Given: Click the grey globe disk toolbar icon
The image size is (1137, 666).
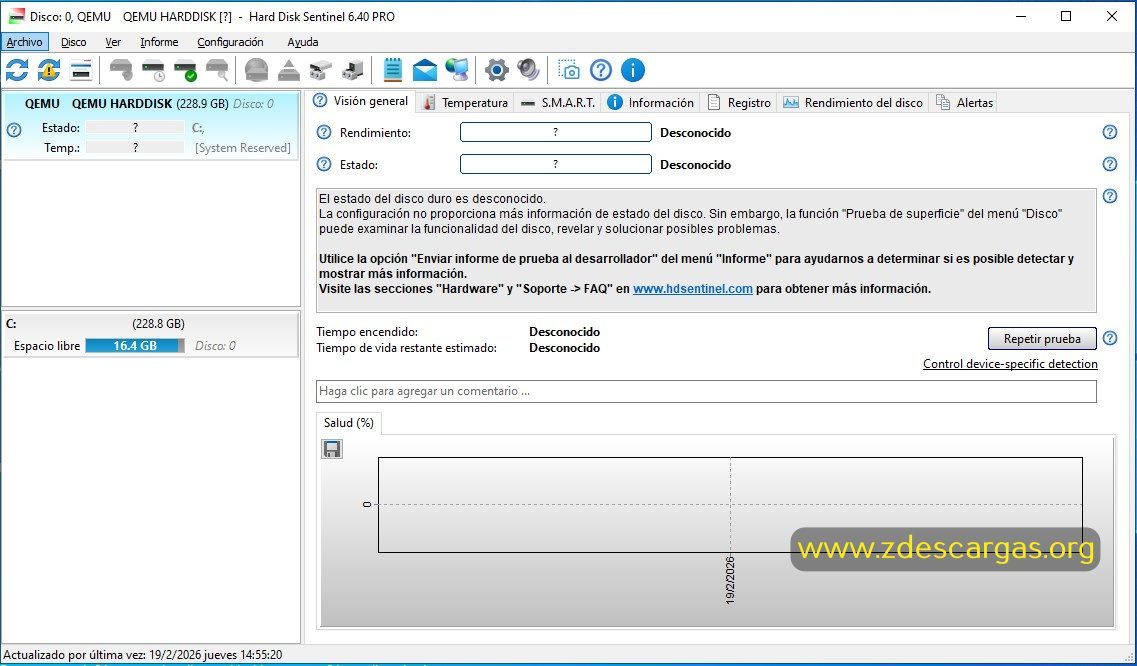Looking at the screenshot, I should (x=257, y=70).
